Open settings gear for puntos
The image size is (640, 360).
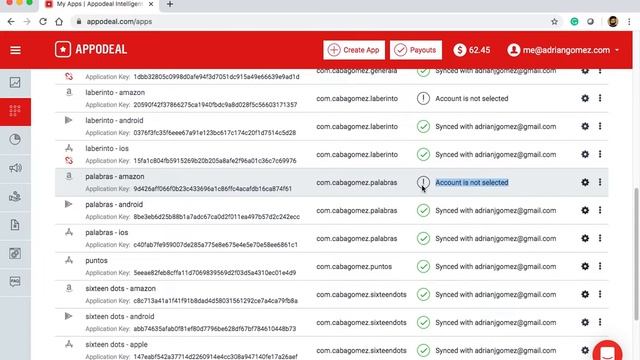coord(585,267)
